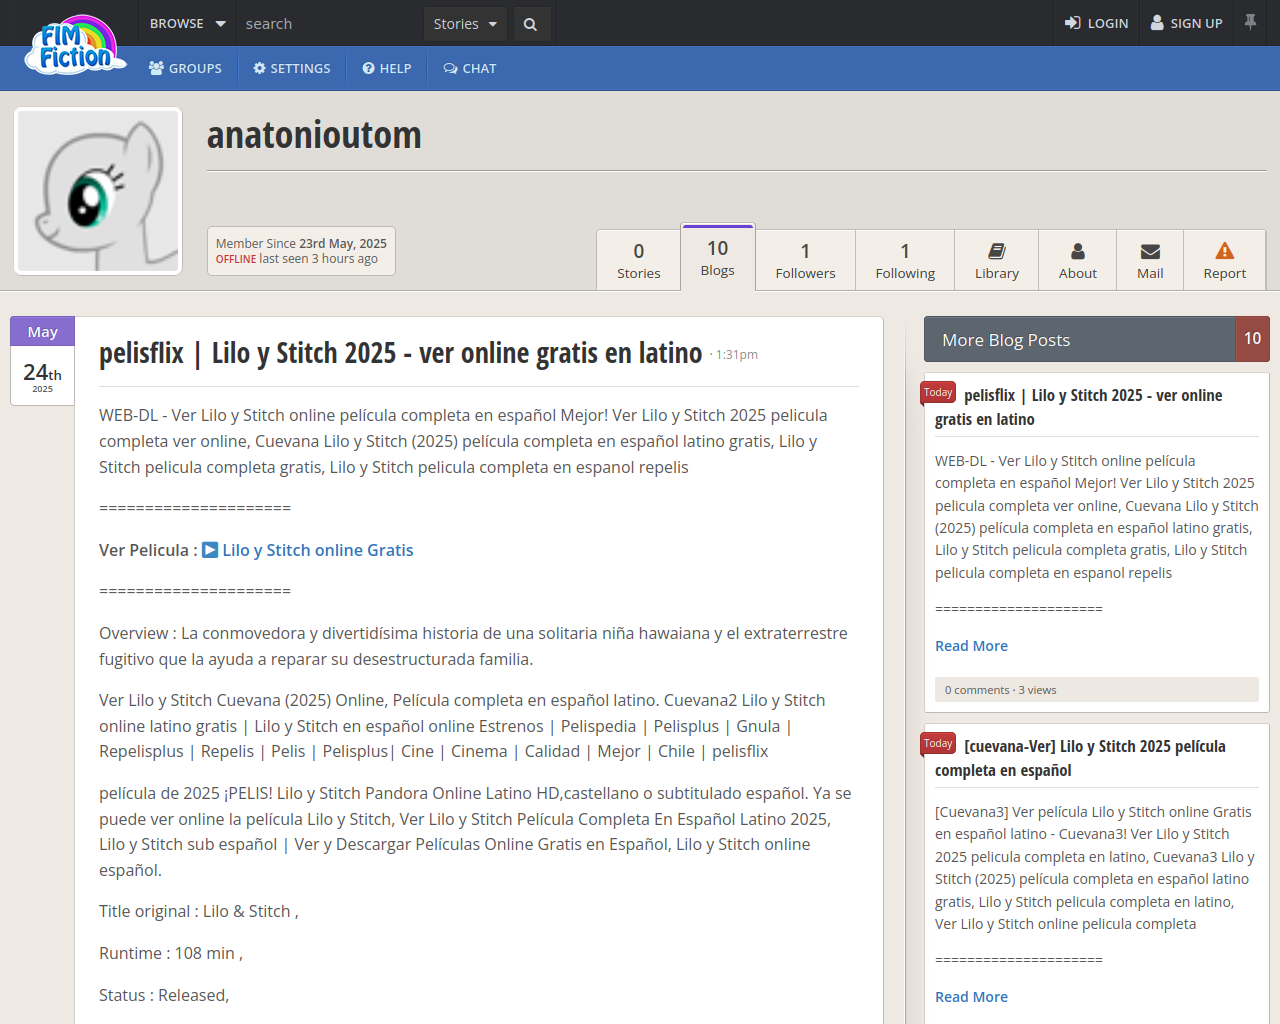Click the Lilo y Stitch online Gratis link
The height and width of the screenshot is (1024, 1280).
tap(318, 550)
